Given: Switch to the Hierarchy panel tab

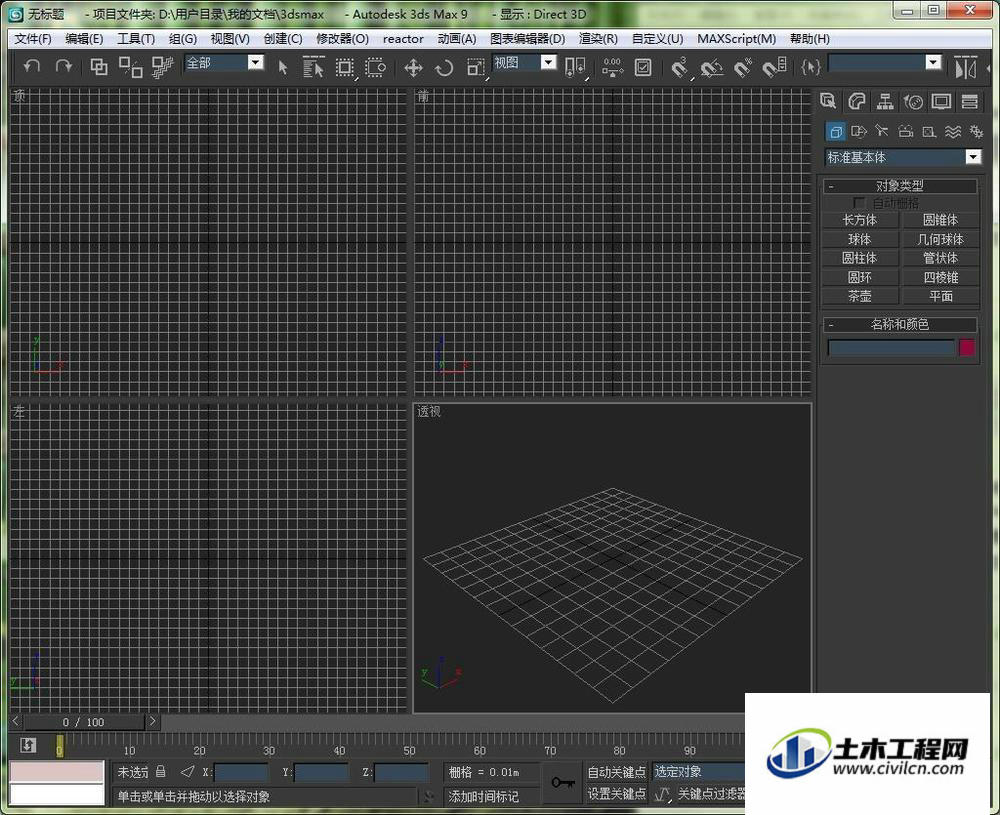Looking at the screenshot, I should [x=885, y=101].
